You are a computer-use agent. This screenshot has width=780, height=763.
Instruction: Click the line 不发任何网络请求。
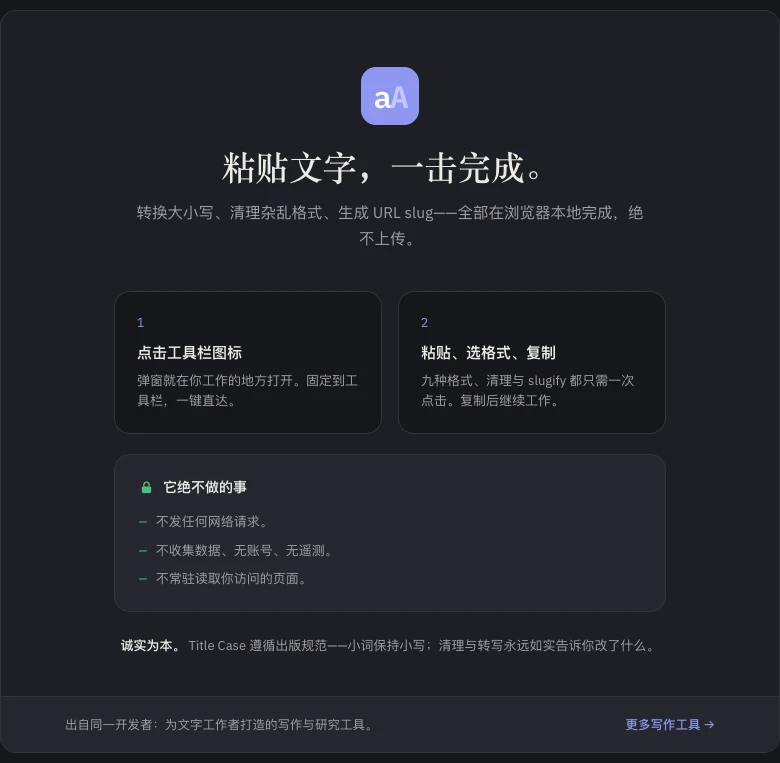[x=212, y=521]
